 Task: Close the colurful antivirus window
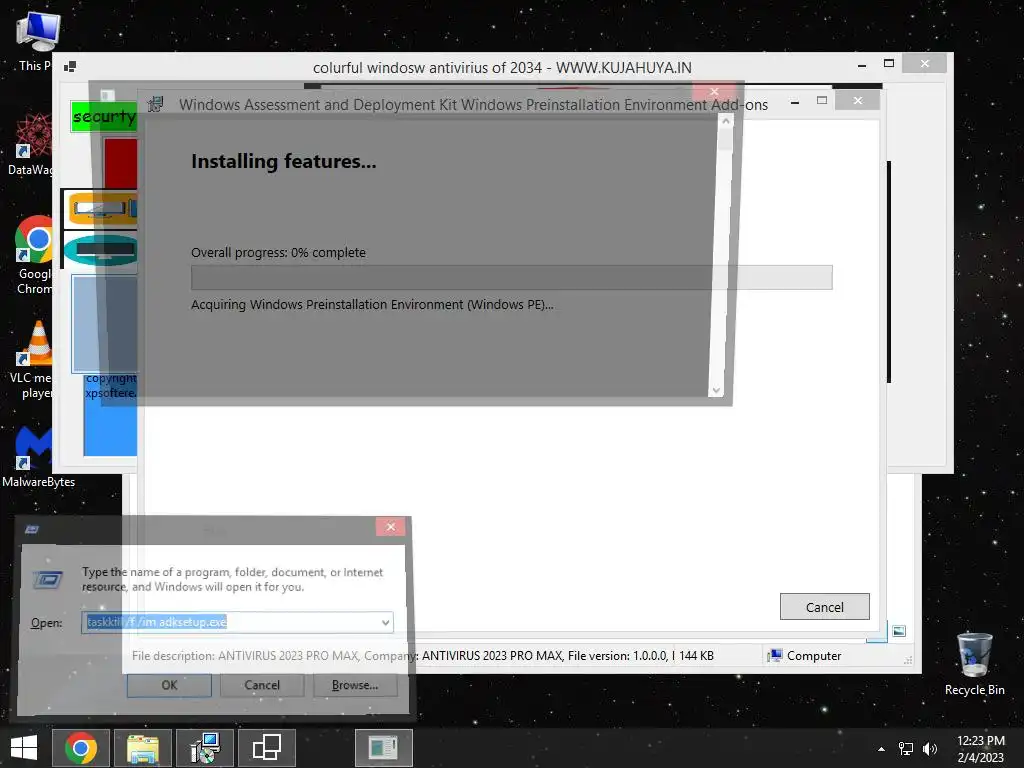coord(925,63)
